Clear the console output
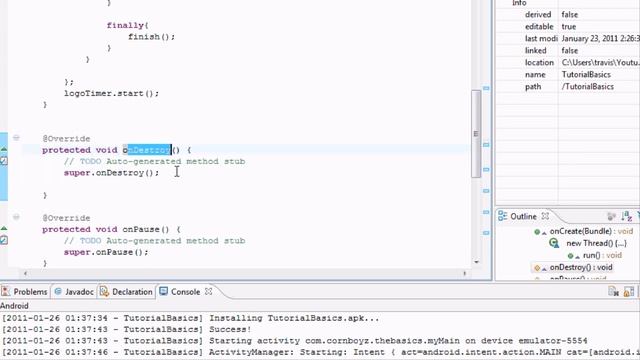The image size is (640, 360). click(x=613, y=291)
